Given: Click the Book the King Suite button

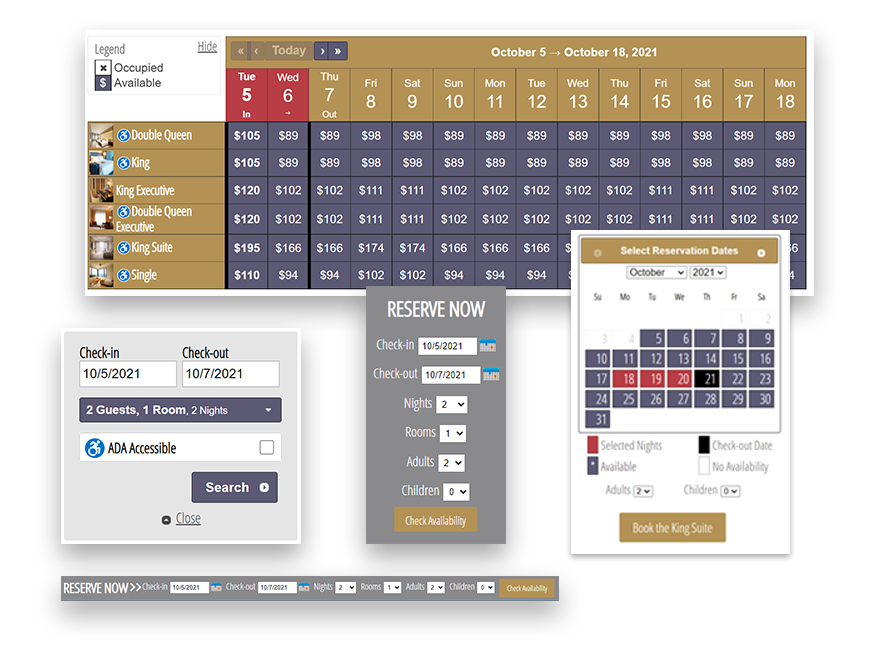Looking at the screenshot, I should pyautogui.click(x=672, y=528).
